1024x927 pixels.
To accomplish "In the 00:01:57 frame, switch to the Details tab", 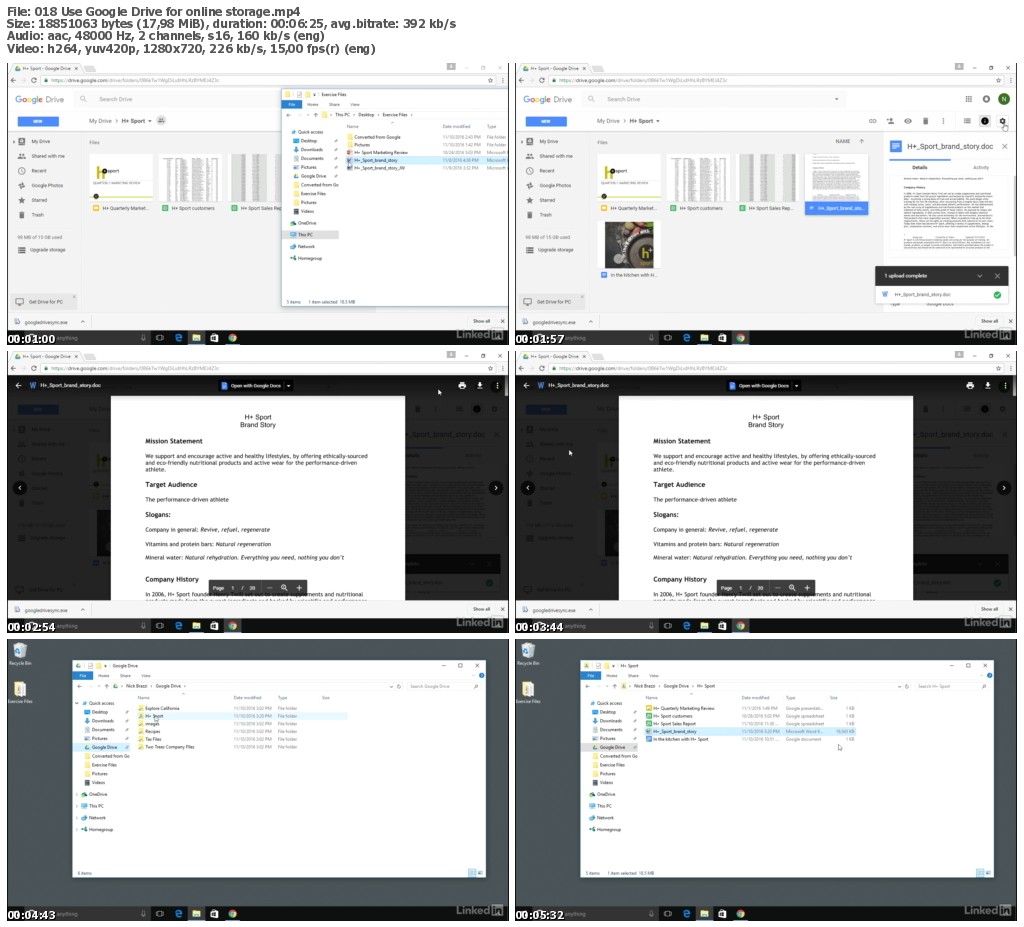I will [920, 168].
